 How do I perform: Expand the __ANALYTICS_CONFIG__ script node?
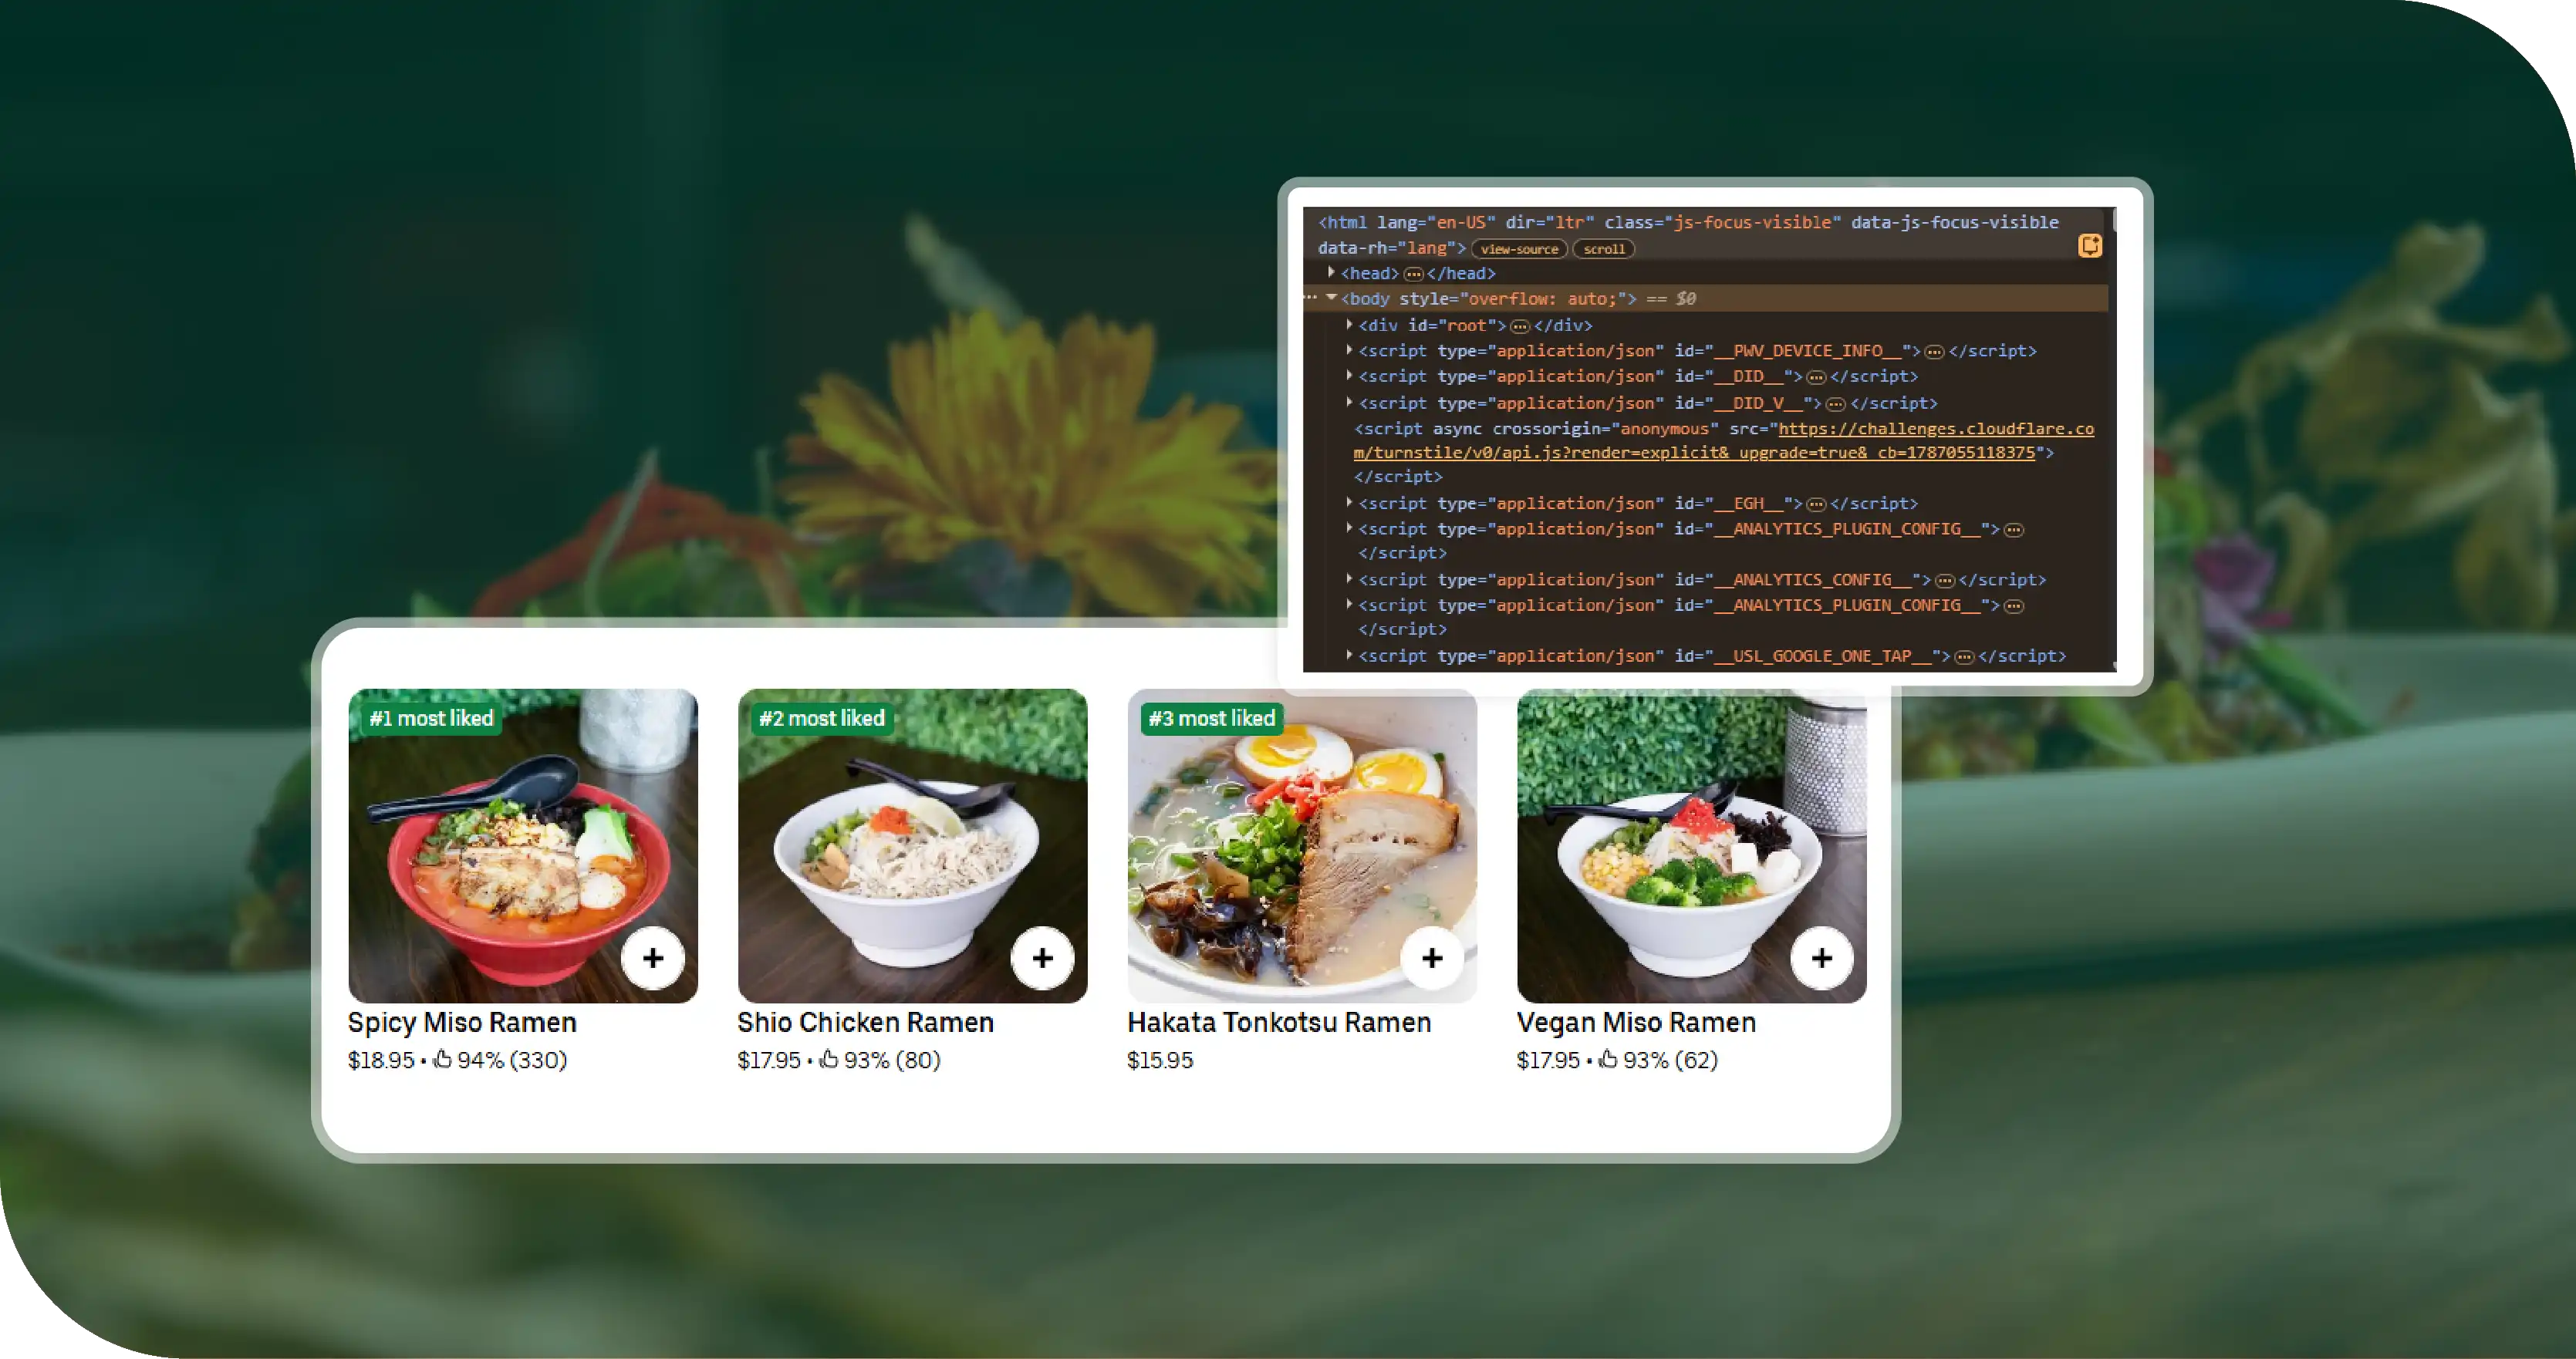[x=1349, y=578]
